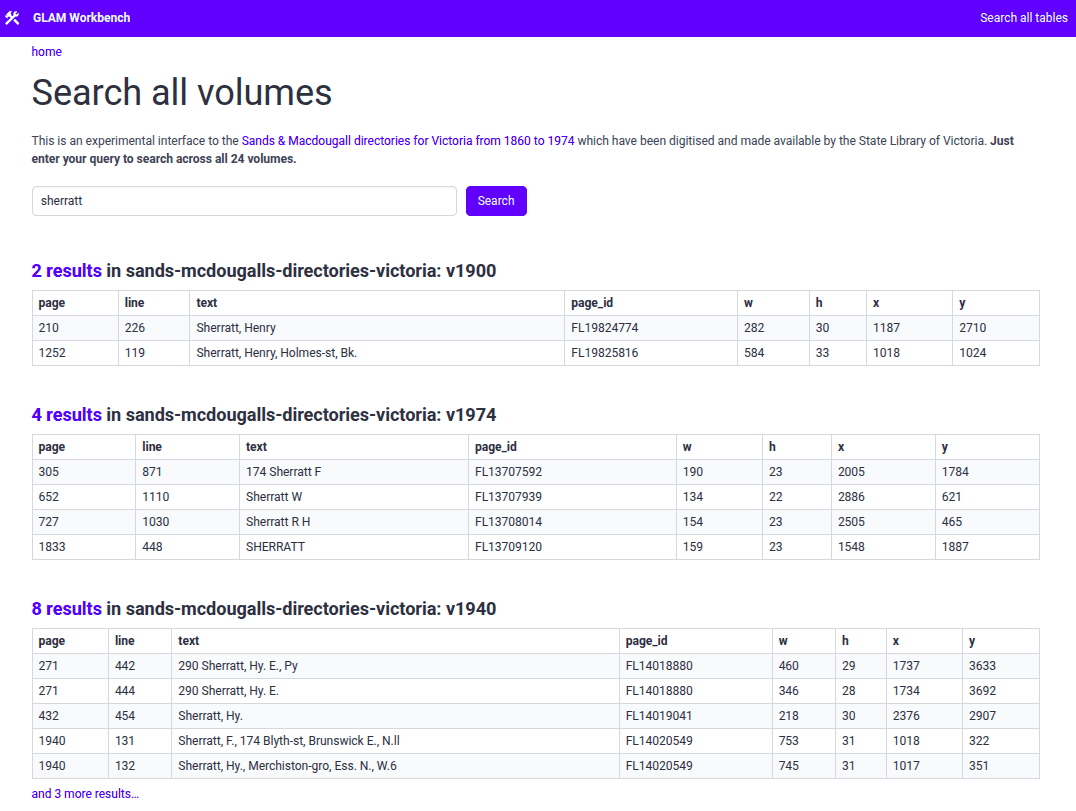Click the 'Search all volumes' heading
The image size is (1076, 811).
182,93
